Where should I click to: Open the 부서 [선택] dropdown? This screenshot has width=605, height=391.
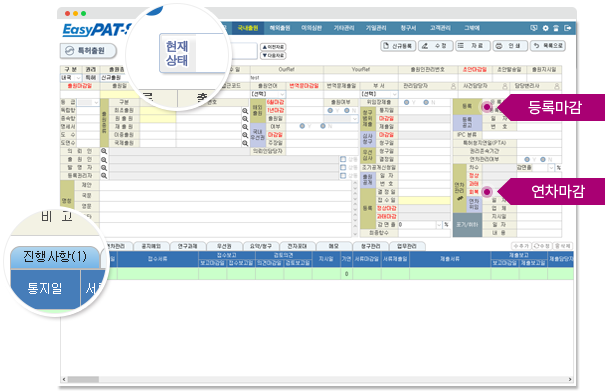tap(379, 94)
